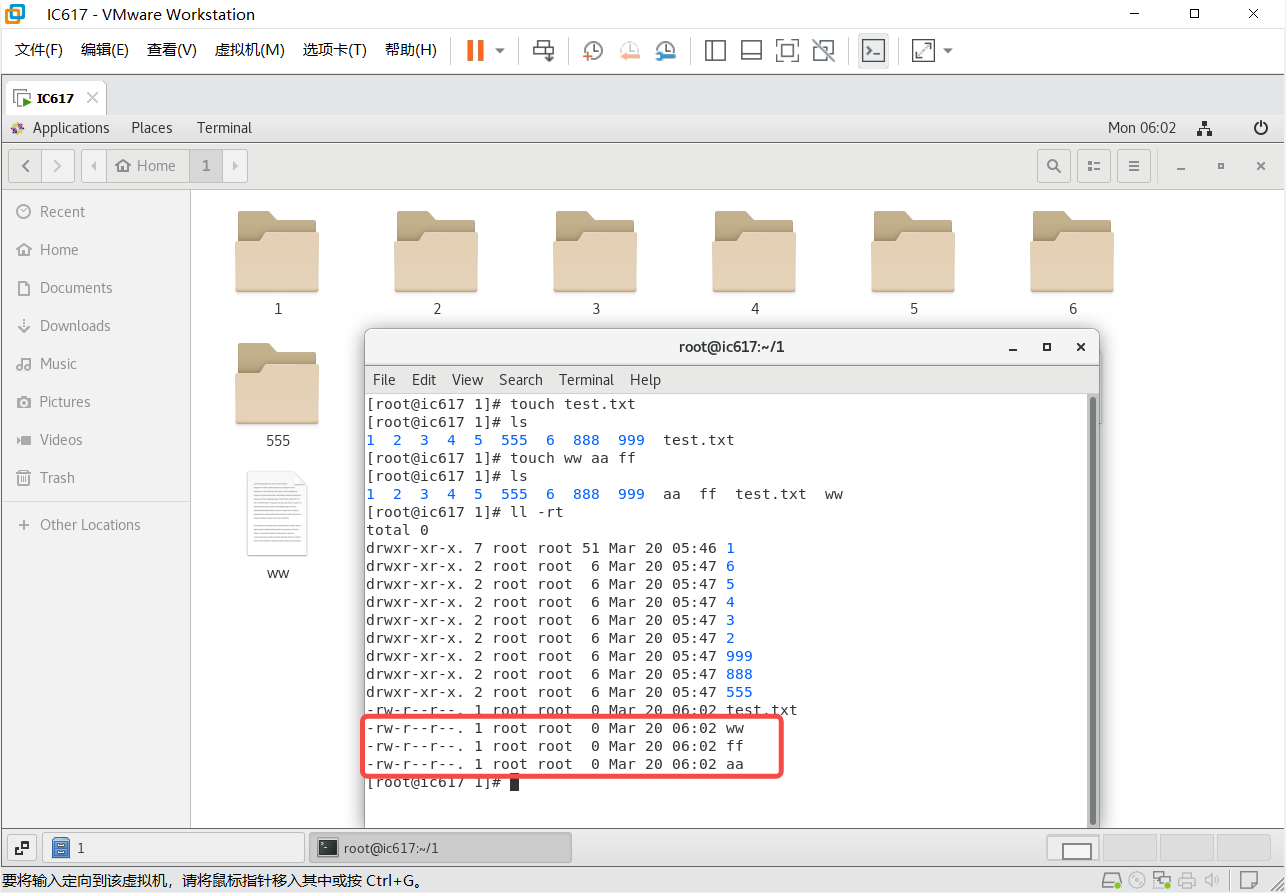Send Ctrl+Alt+Del to the virtual machine

(x=544, y=50)
